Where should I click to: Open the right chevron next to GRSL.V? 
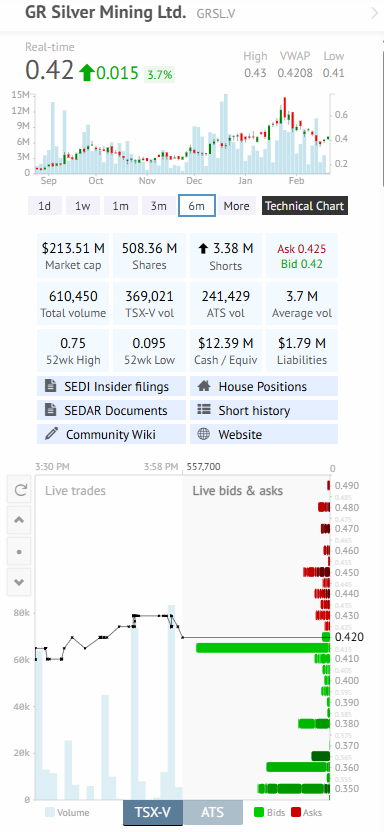click(x=375, y=14)
